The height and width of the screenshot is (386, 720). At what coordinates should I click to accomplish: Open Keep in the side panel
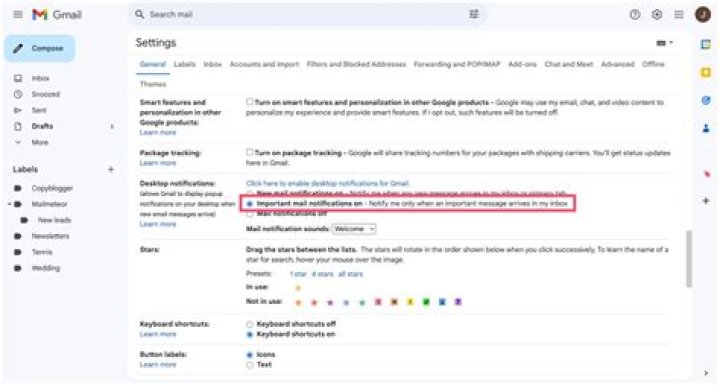click(706, 72)
